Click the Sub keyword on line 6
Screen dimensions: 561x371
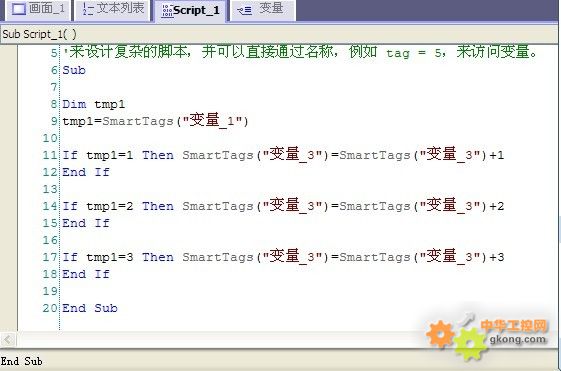pos(74,70)
